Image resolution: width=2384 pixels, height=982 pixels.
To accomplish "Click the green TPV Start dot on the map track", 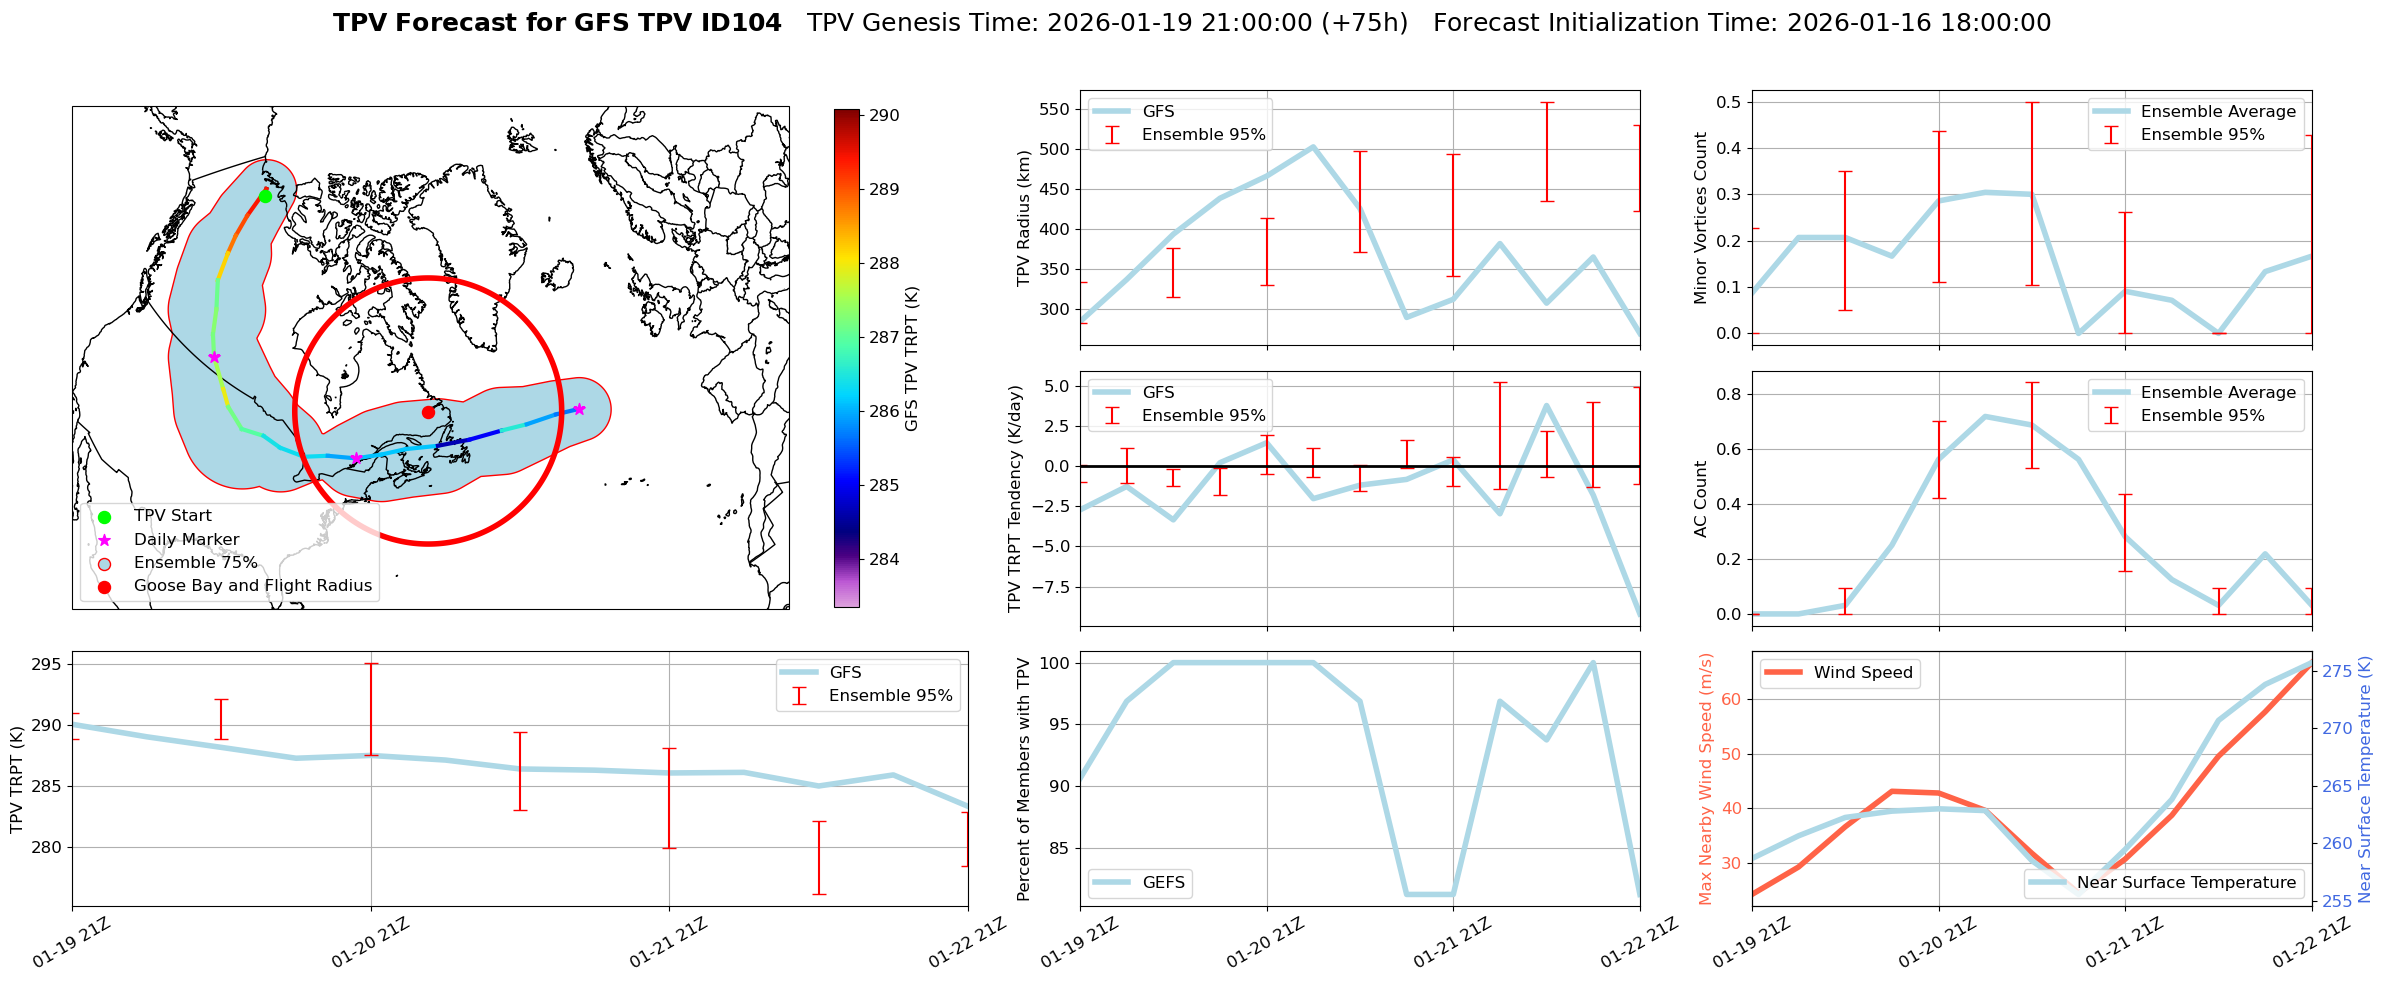I will coord(265,196).
